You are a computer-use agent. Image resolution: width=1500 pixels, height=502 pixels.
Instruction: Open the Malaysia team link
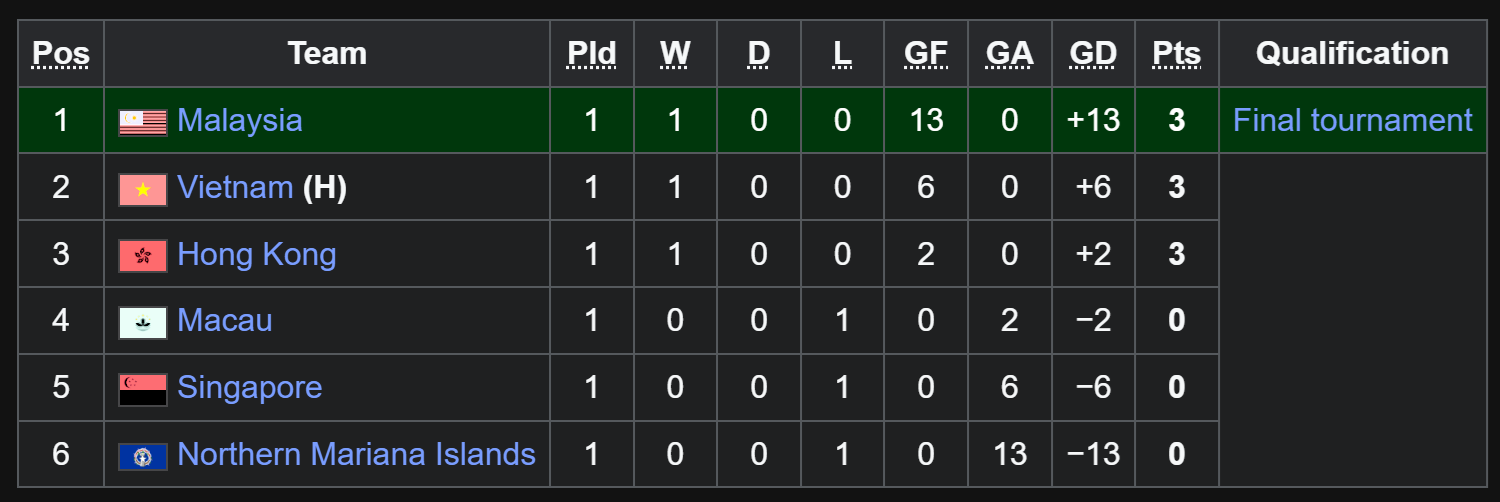pos(240,121)
